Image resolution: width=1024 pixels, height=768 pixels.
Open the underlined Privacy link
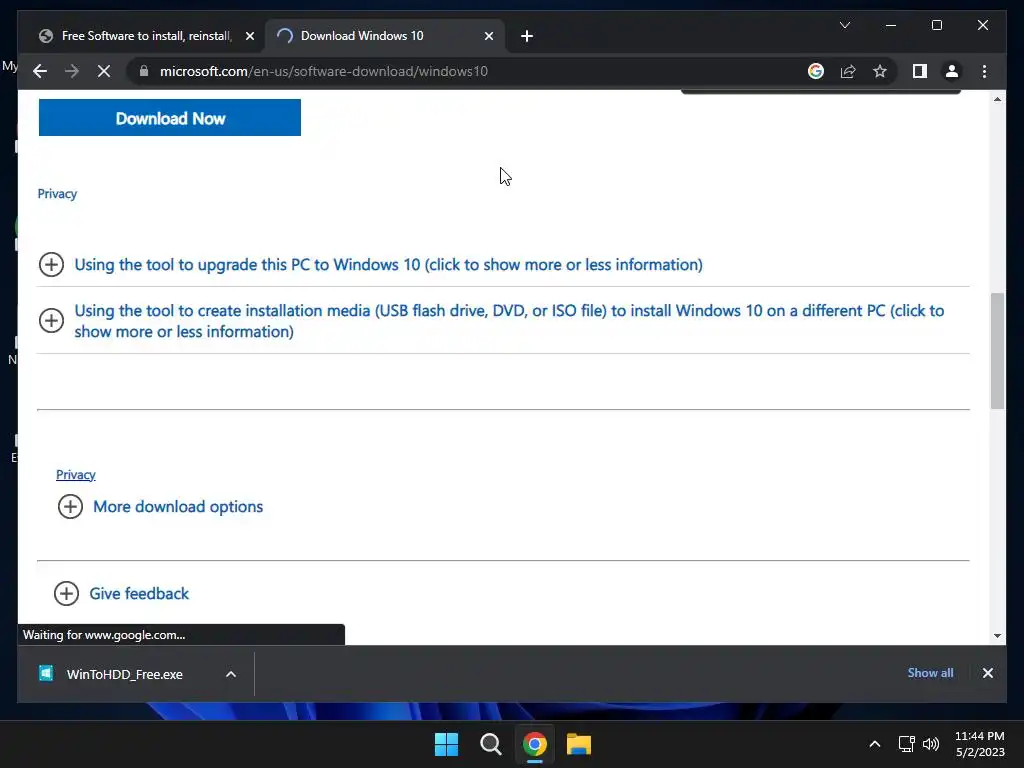[76, 475]
